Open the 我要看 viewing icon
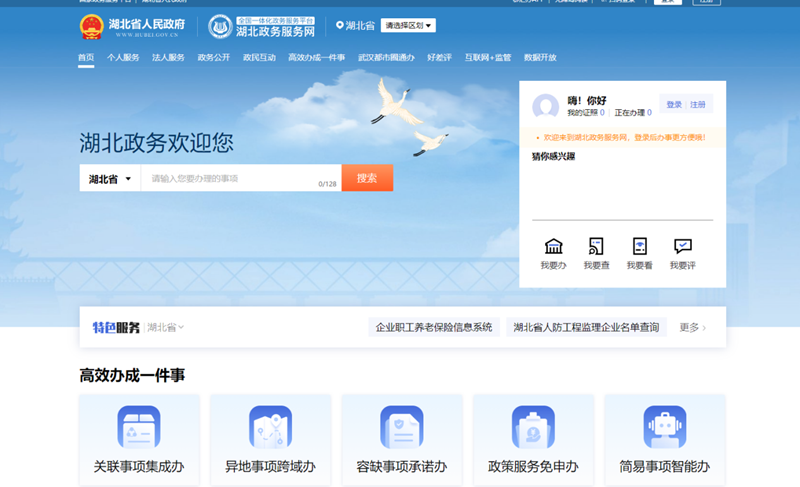 [639, 246]
